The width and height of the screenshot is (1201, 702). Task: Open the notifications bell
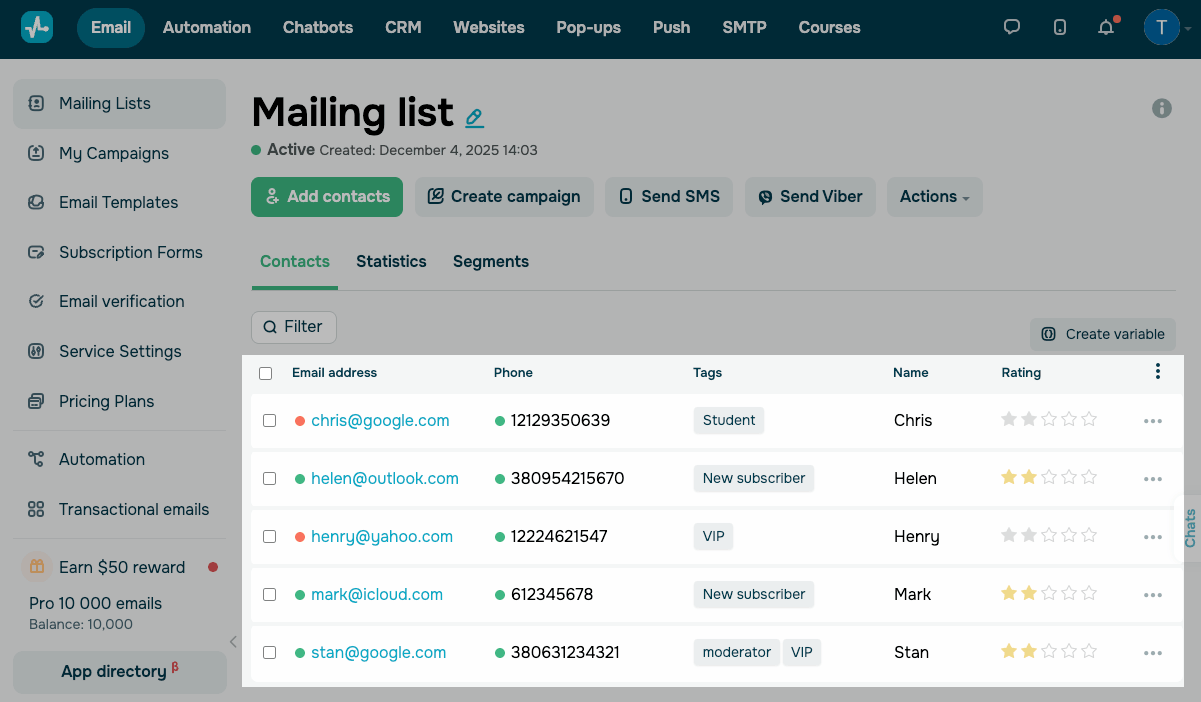pyautogui.click(x=1106, y=28)
